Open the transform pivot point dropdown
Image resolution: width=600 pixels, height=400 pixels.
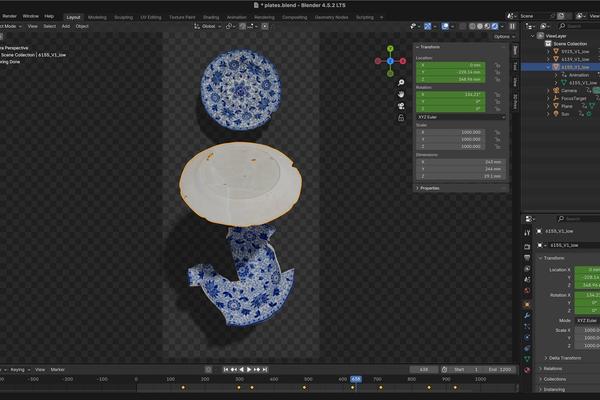pos(230,26)
